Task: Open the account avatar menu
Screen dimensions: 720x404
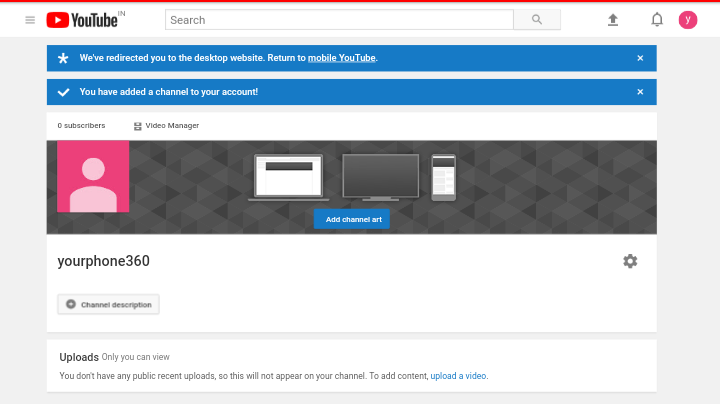Action: coord(688,20)
